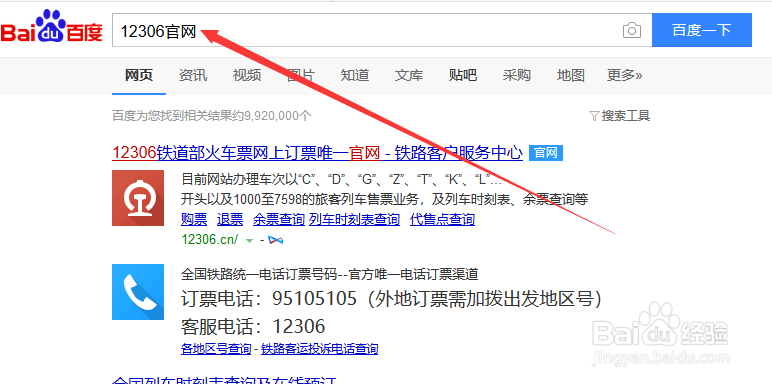The width and height of the screenshot is (772, 384).
Task: Switch to the 地图 tab
Action: pyautogui.click(x=571, y=75)
